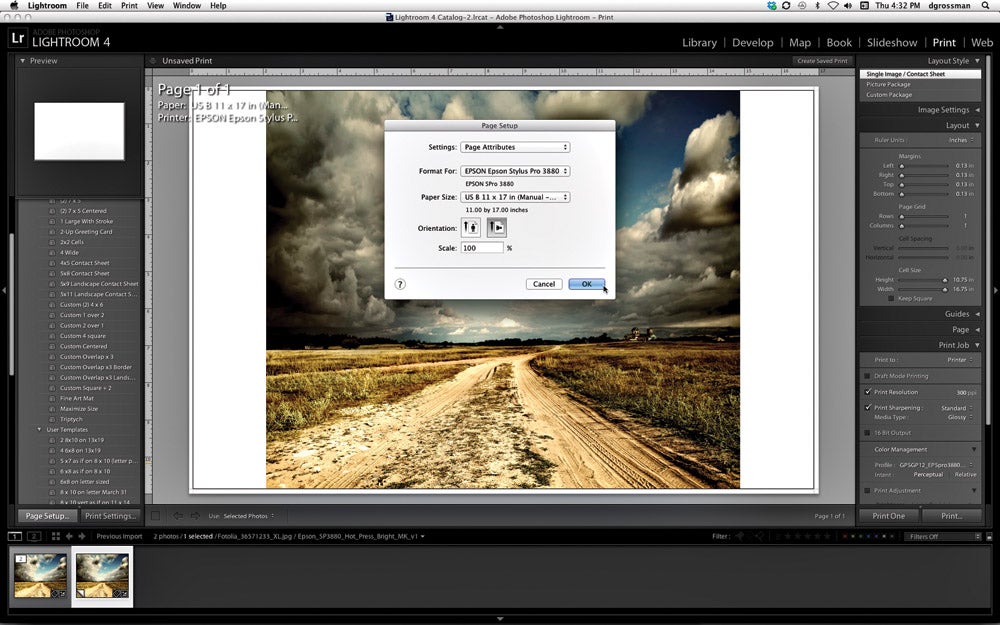The width and height of the screenshot is (1000, 625).
Task: Hide right panel using right-edge arrow
Action: [996, 290]
